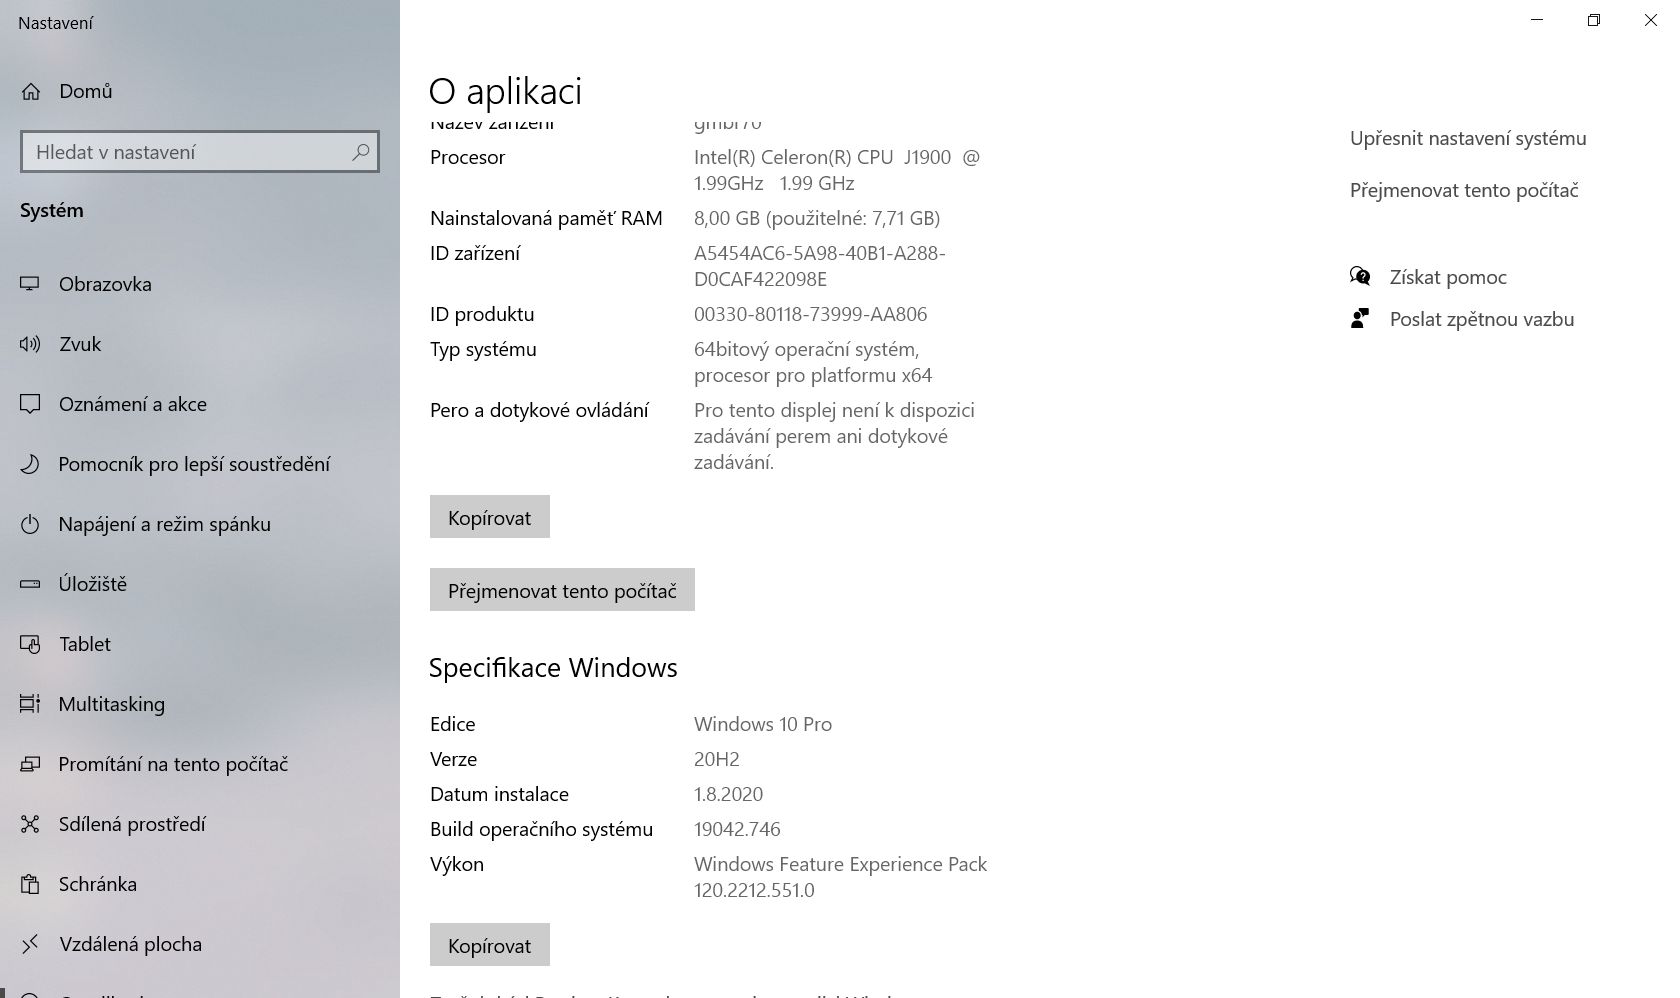Open Zvuk sound speaker icon

click(30, 344)
